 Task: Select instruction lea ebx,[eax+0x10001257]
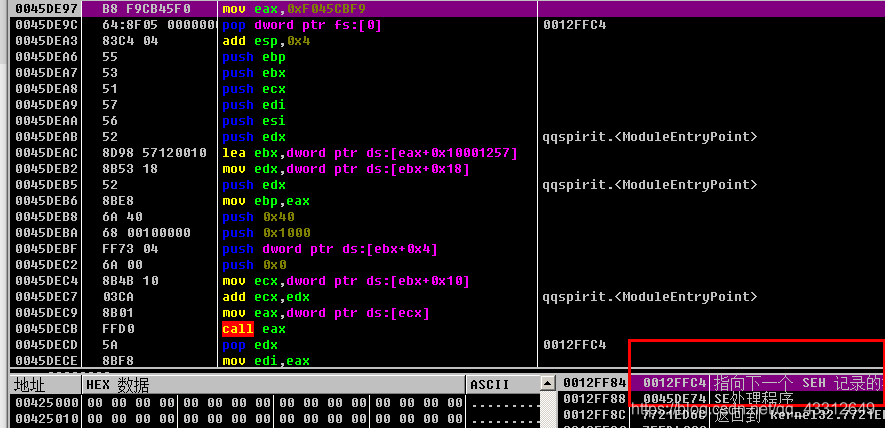click(370, 153)
